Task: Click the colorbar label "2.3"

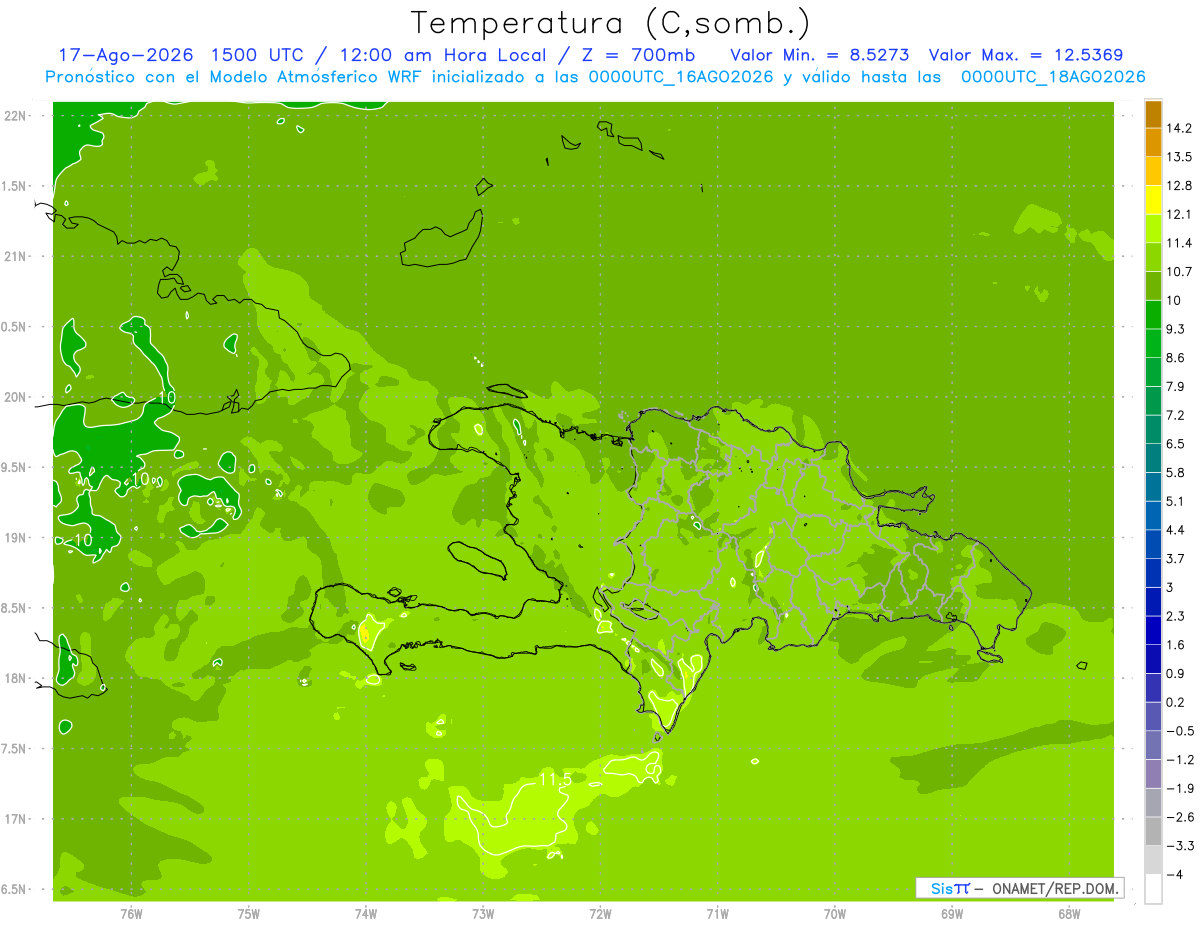Action: pyautogui.click(x=1175, y=616)
